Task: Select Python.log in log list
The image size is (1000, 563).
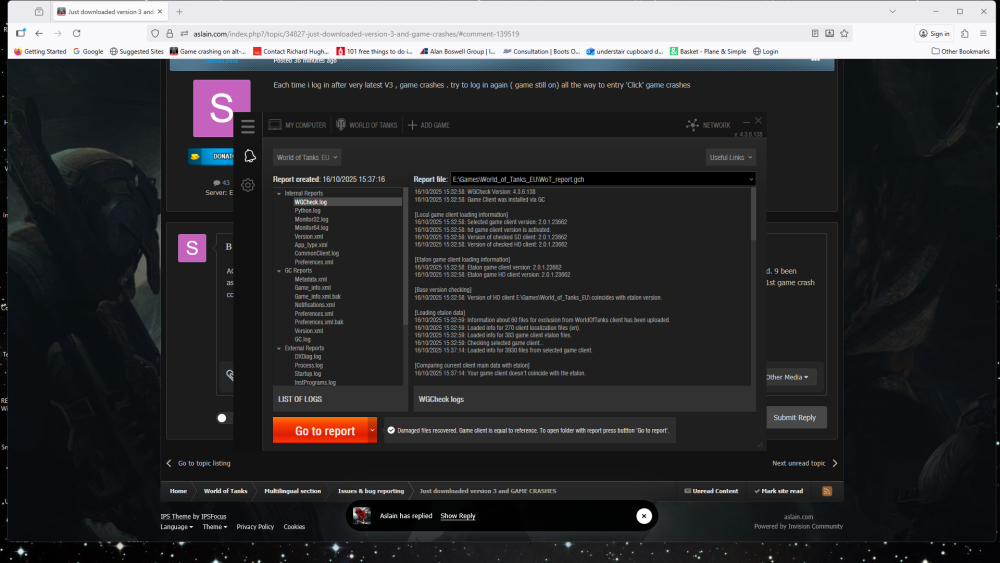Action: click(x=307, y=210)
